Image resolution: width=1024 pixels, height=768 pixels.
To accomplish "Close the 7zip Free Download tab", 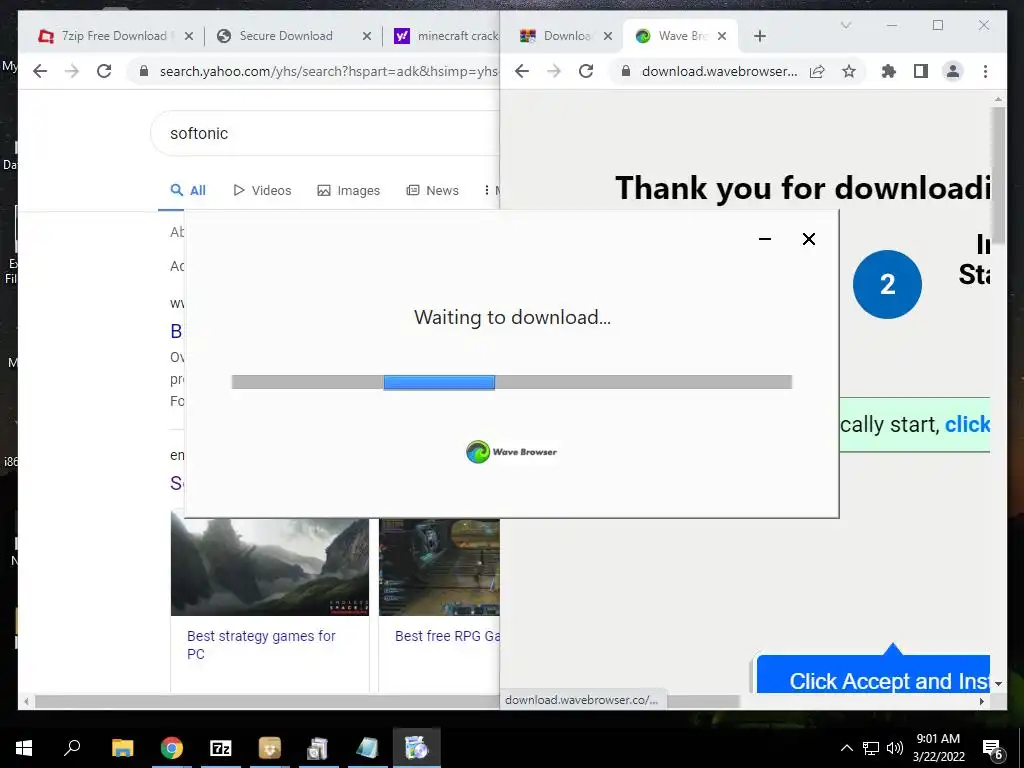I will point(189,36).
